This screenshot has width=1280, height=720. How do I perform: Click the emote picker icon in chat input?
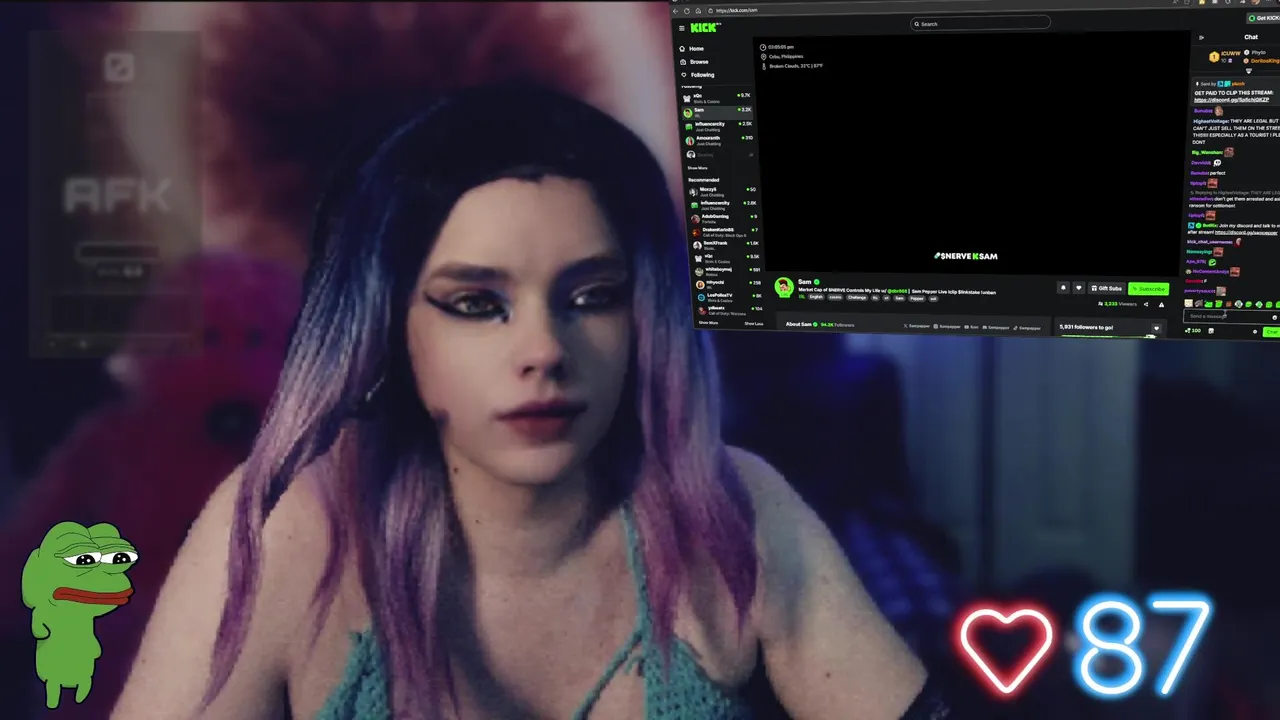[1274, 317]
